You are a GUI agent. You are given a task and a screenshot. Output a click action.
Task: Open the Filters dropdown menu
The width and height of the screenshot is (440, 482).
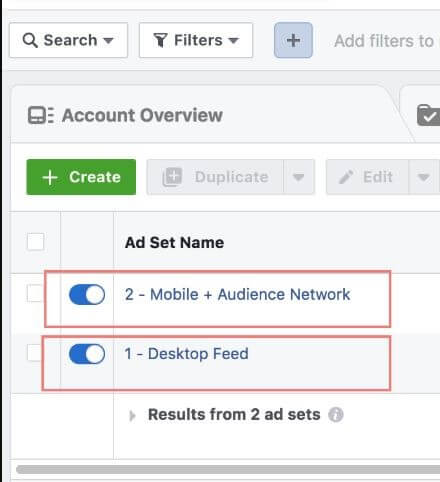click(196, 40)
